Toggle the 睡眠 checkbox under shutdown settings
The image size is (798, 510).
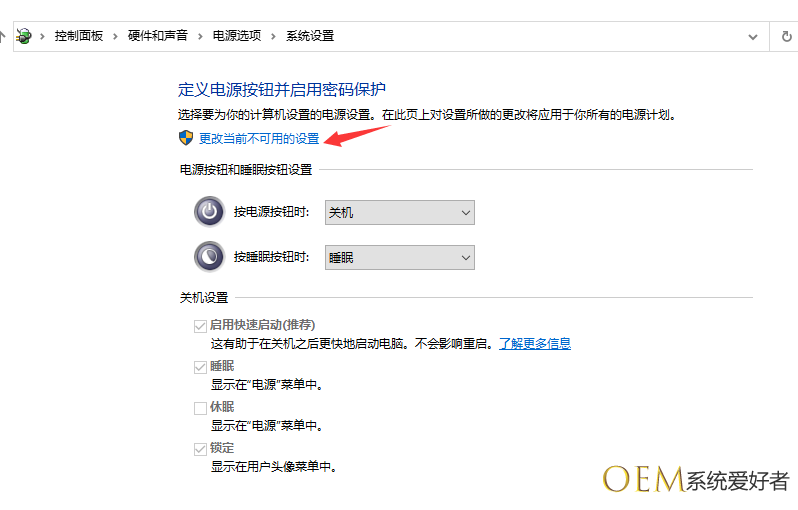click(x=200, y=367)
